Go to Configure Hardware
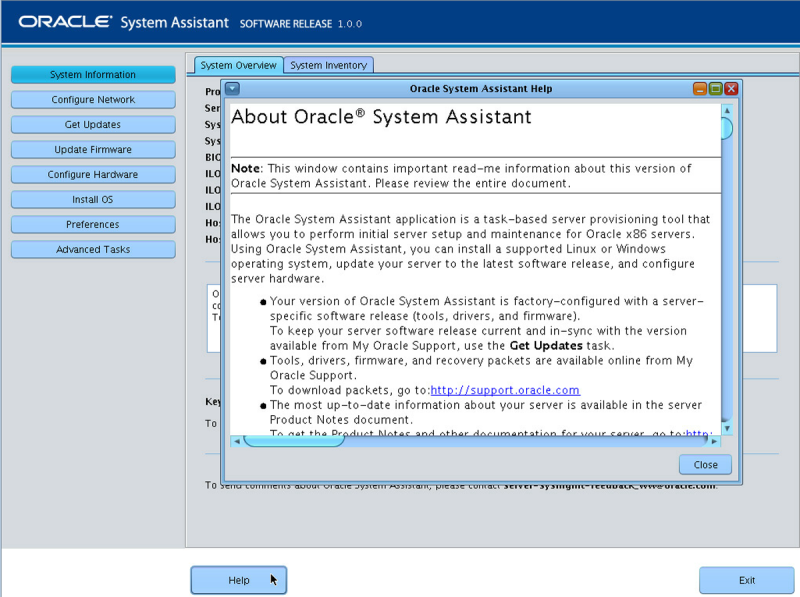Screen dimensions: 800x597 click(93, 175)
